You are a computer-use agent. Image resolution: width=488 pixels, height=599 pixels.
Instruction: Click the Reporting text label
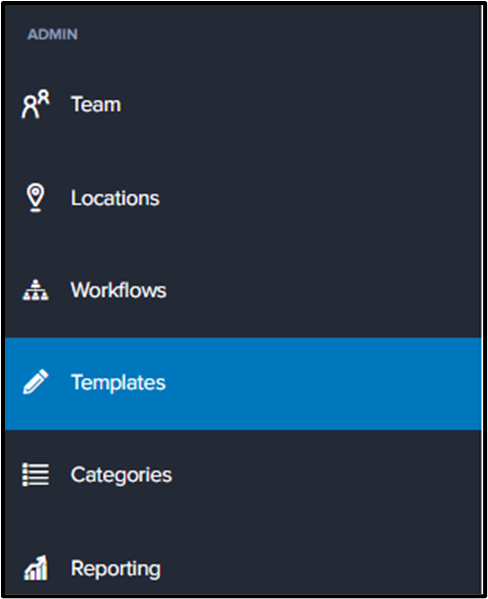pos(116,569)
